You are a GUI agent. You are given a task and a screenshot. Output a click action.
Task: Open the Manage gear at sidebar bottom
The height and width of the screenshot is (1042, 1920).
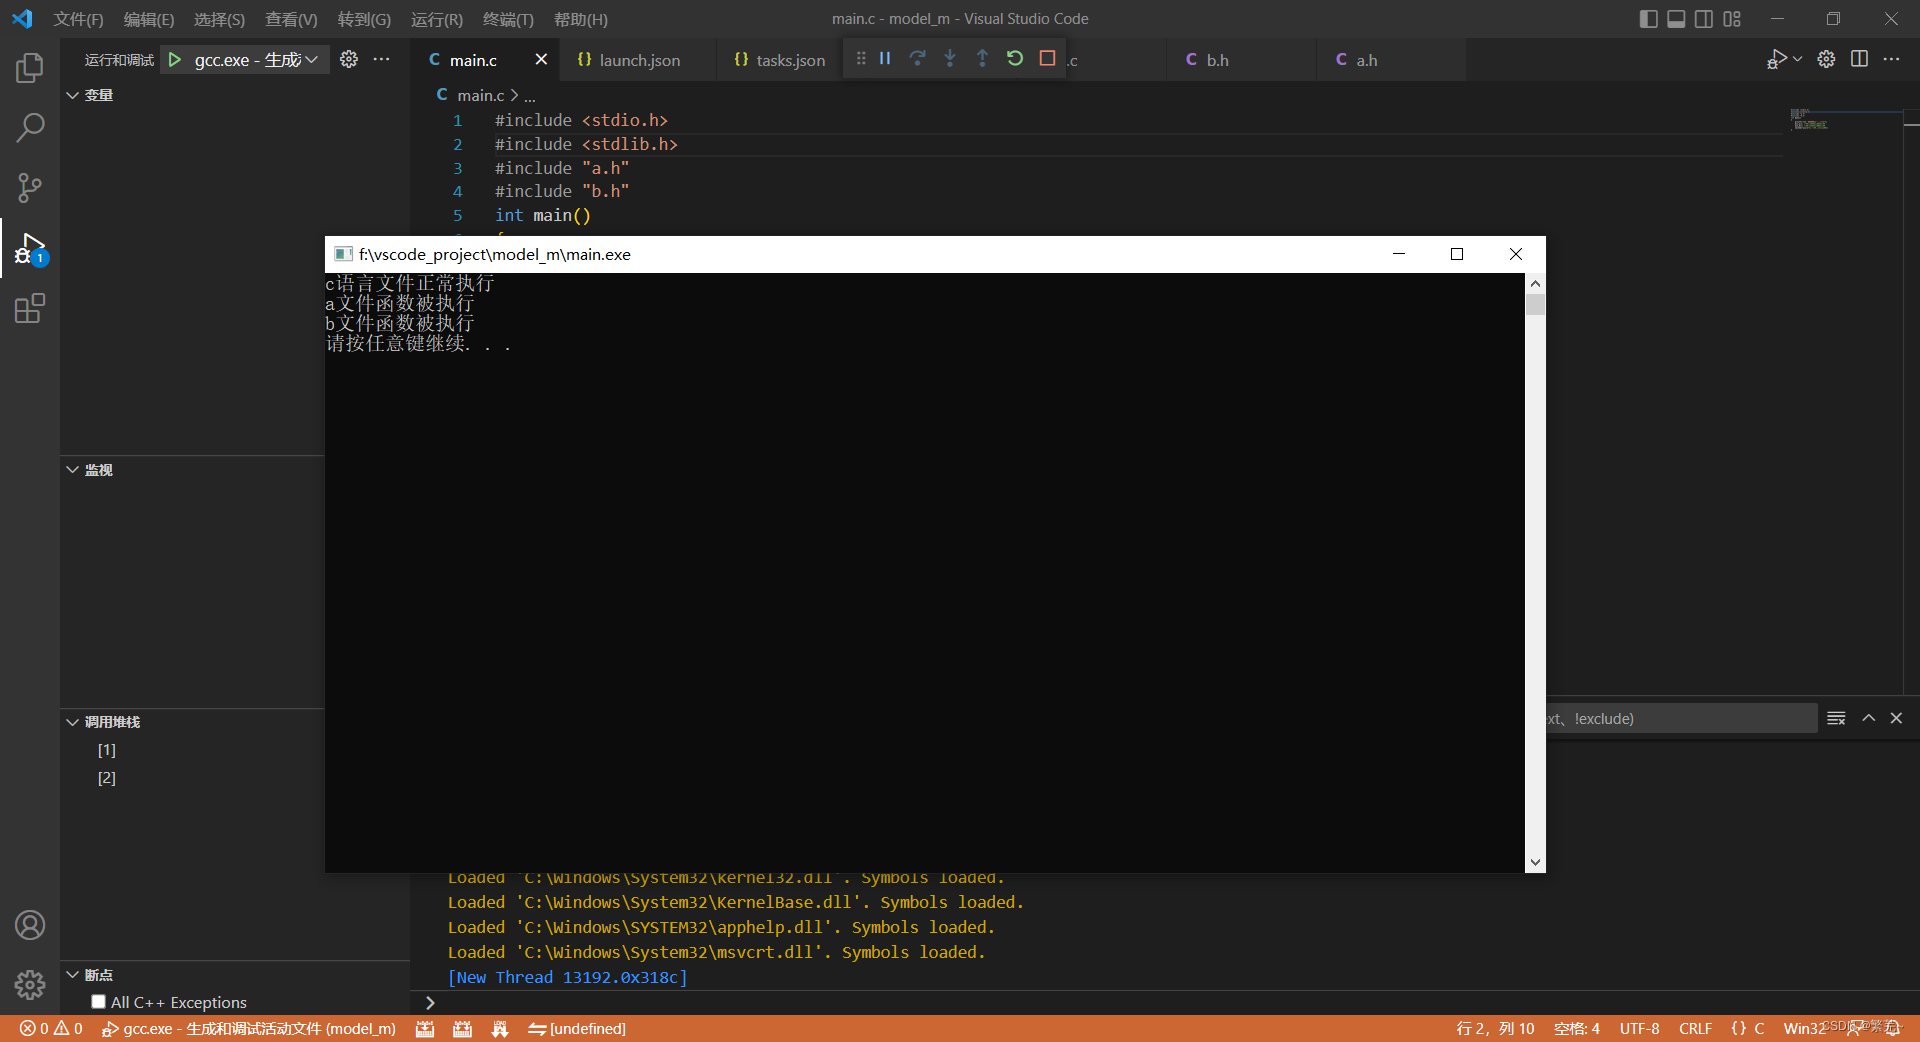[30, 985]
